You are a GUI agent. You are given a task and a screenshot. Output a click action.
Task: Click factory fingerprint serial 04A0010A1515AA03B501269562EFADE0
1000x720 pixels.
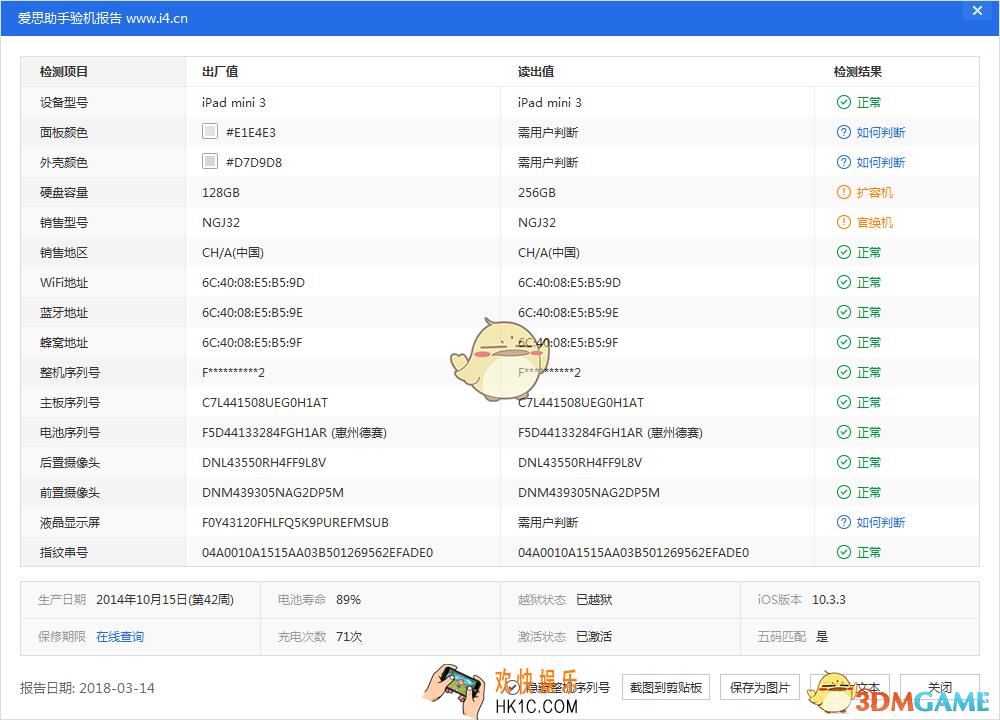(x=318, y=552)
